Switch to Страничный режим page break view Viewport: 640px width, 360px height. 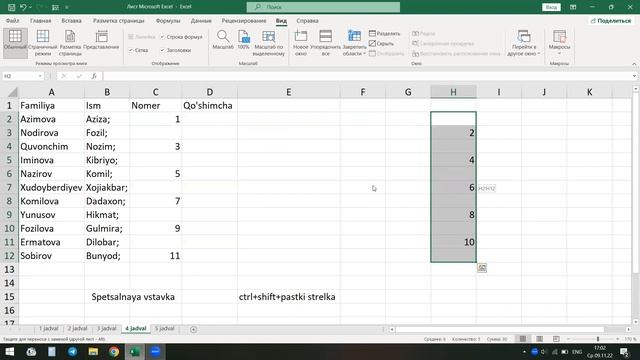pos(43,42)
